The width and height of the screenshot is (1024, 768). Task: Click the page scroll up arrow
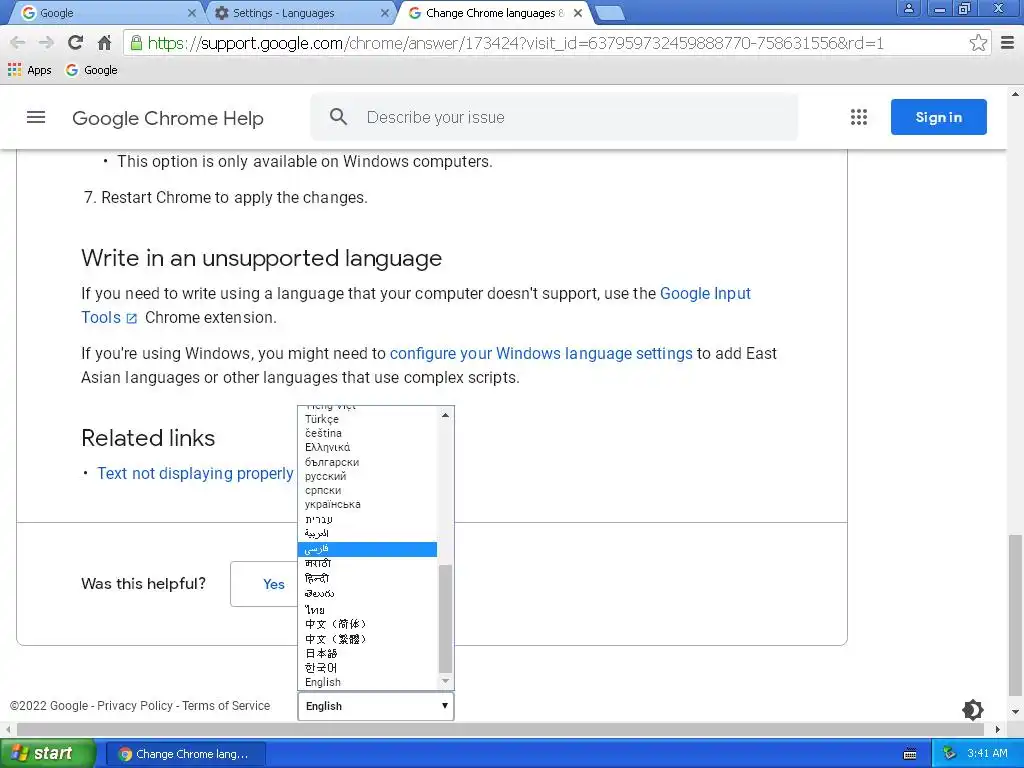(1016, 94)
